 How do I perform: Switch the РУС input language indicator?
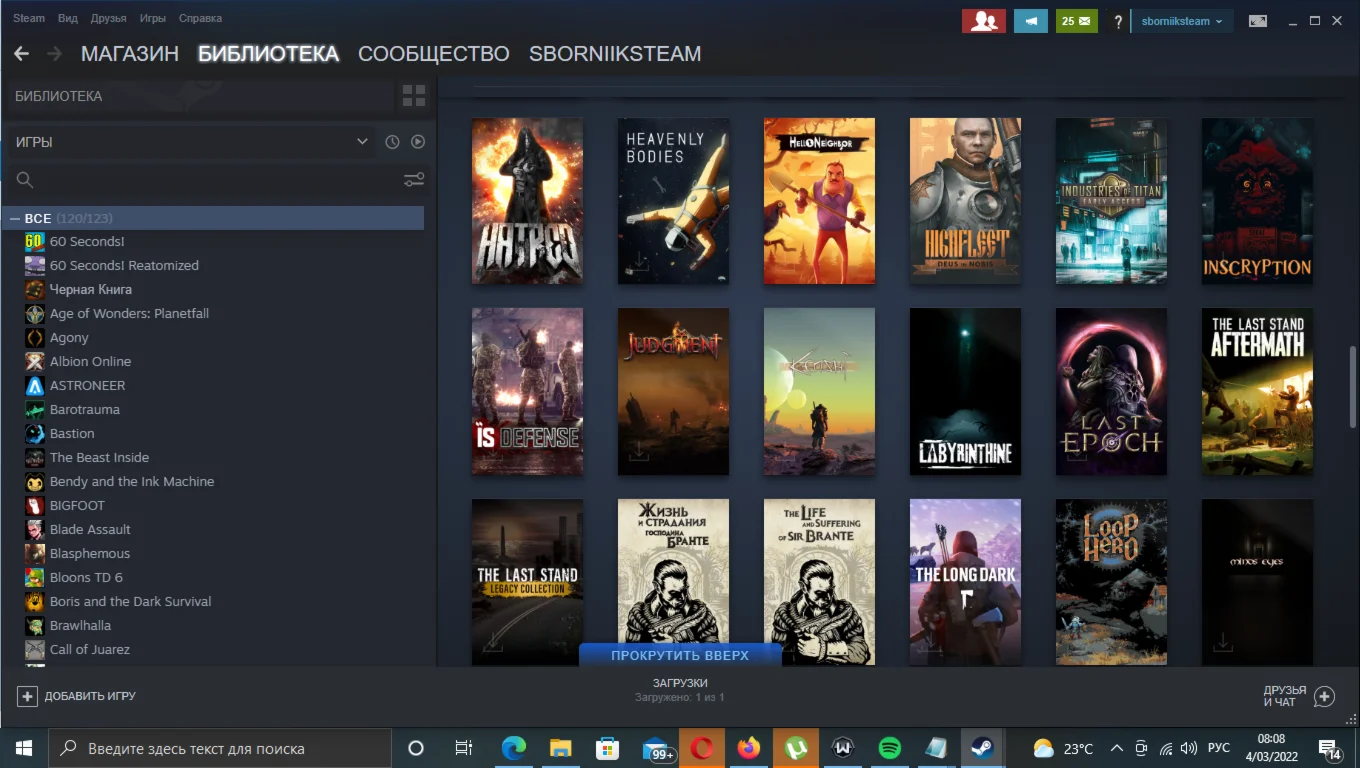pyautogui.click(x=1218, y=748)
